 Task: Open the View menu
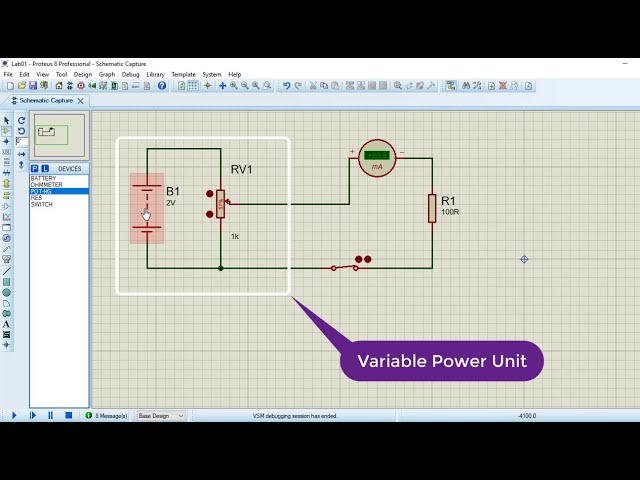(x=42, y=74)
